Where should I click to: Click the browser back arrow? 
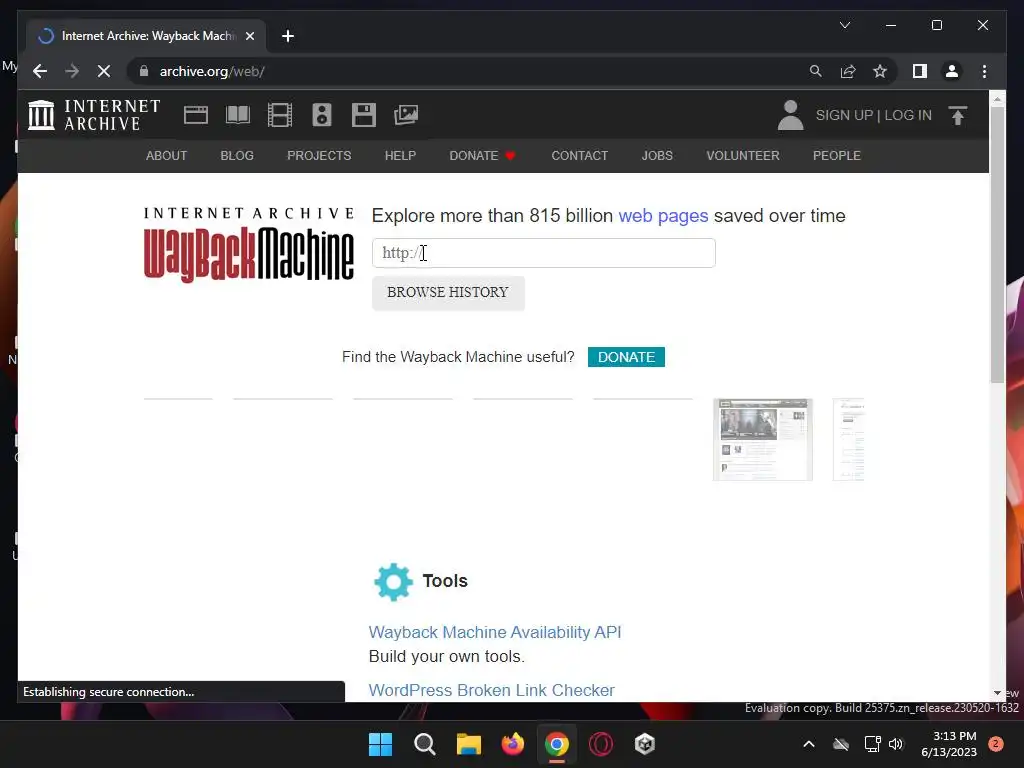[x=40, y=71]
